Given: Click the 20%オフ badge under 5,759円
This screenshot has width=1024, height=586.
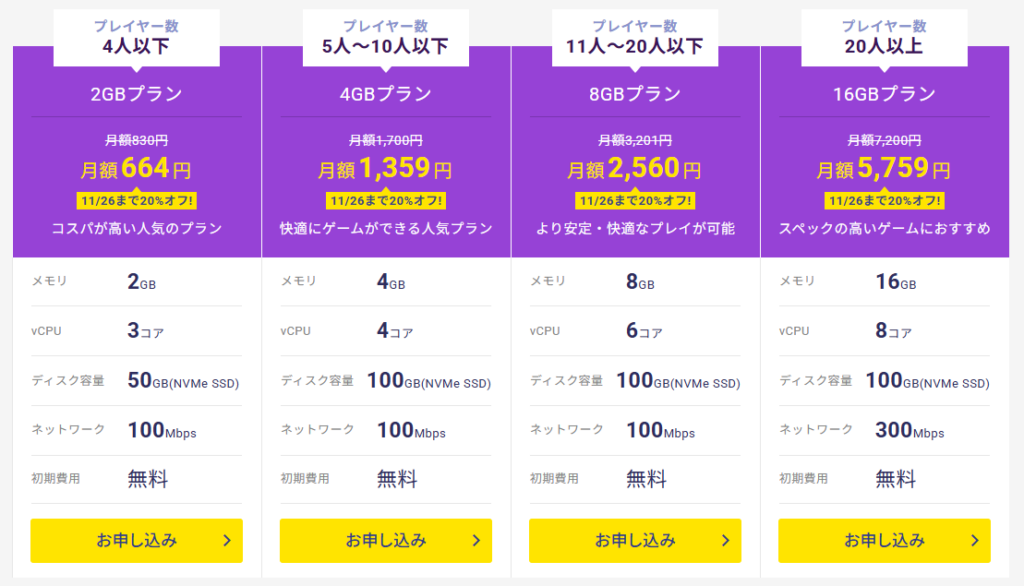Looking at the screenshot, I should point(884,201).
